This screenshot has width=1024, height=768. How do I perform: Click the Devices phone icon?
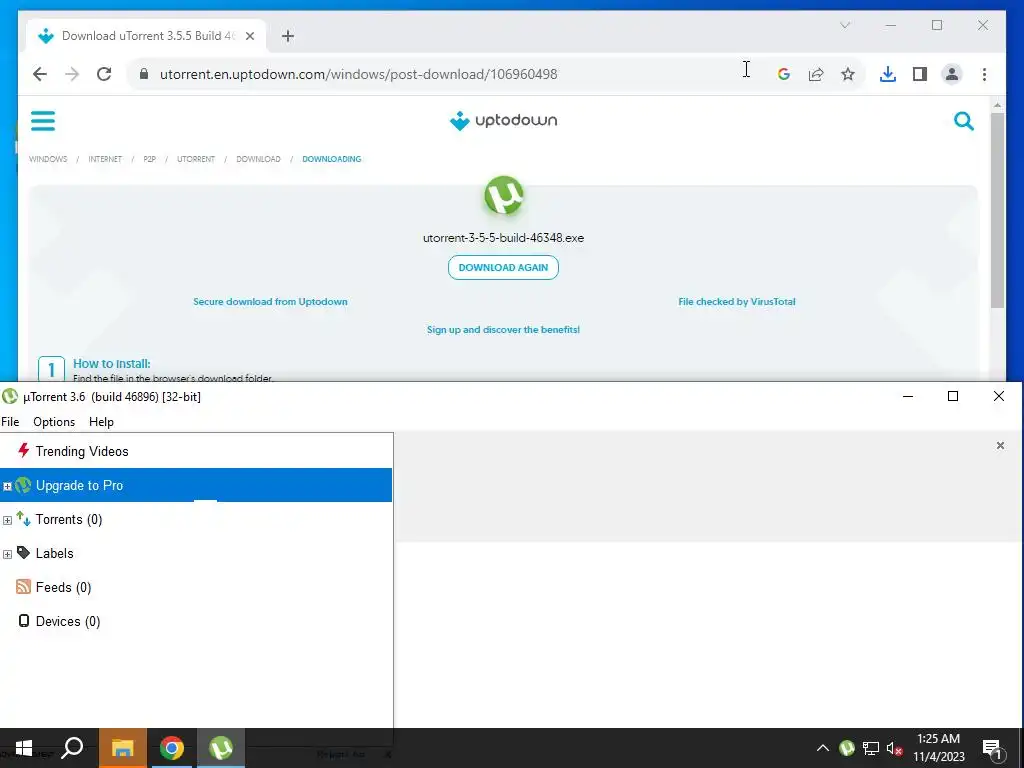coord(24,620)
